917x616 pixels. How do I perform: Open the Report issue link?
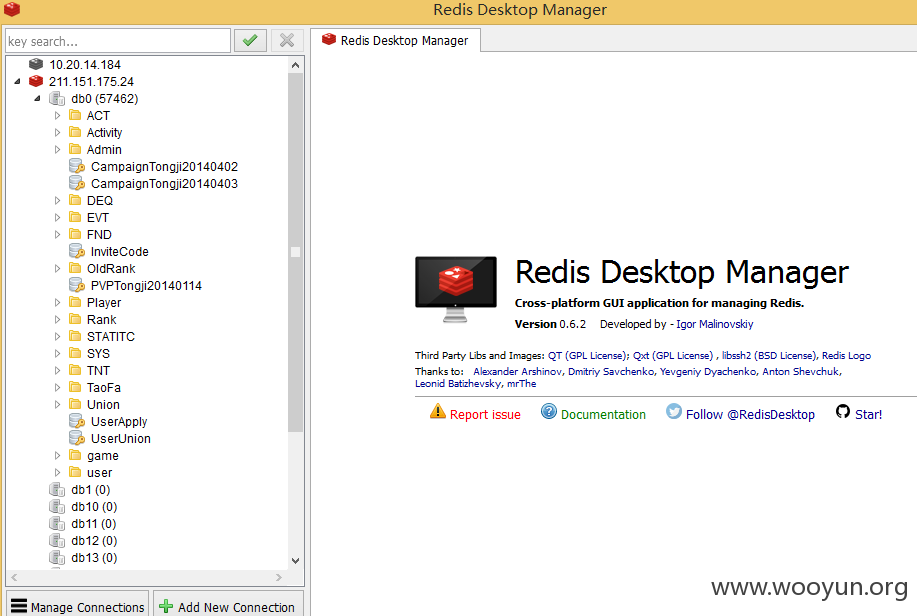coord(485,414)
